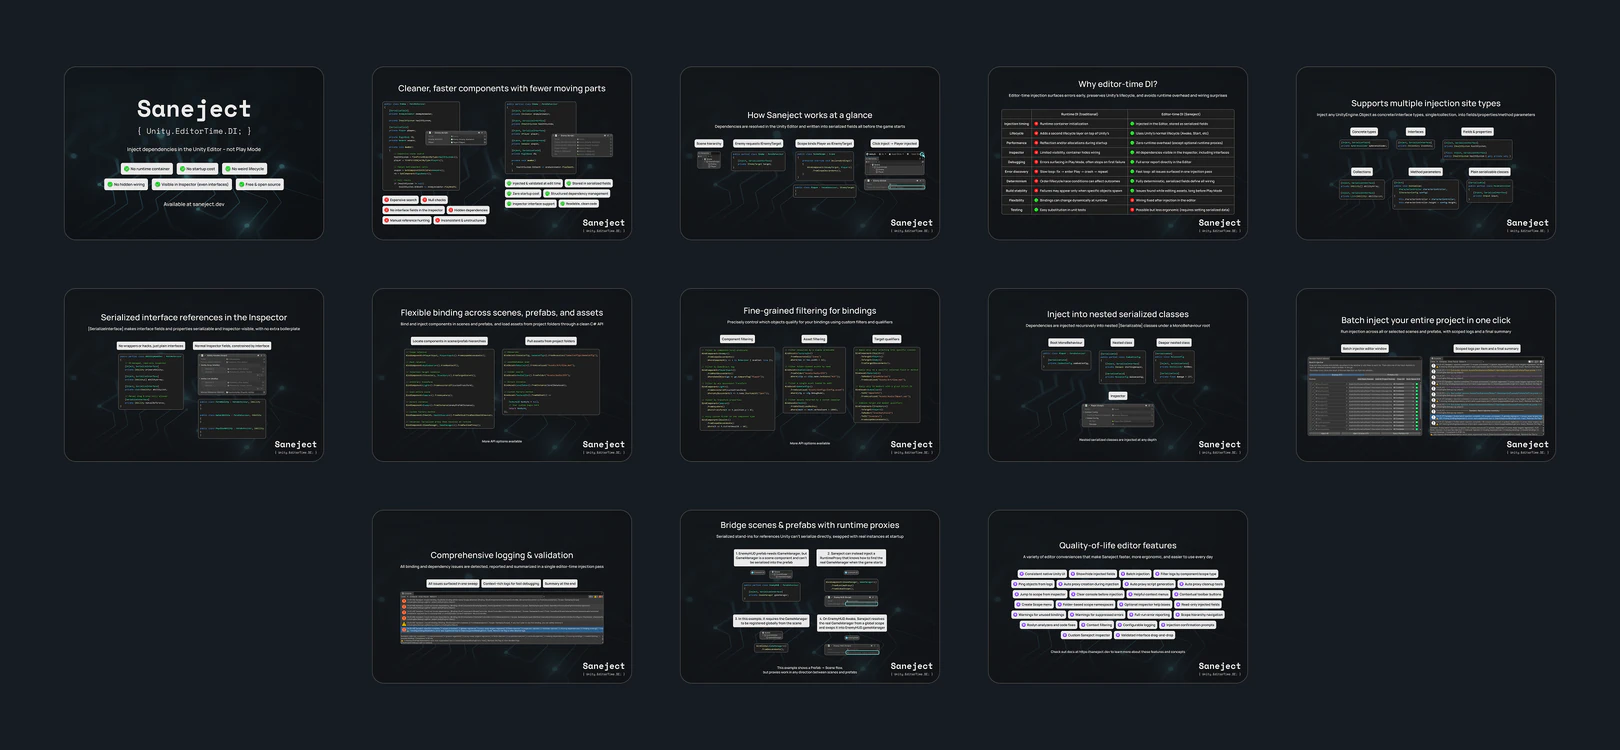Open 'Comprehensive logging & validation' slide

(x=502, y=597)
